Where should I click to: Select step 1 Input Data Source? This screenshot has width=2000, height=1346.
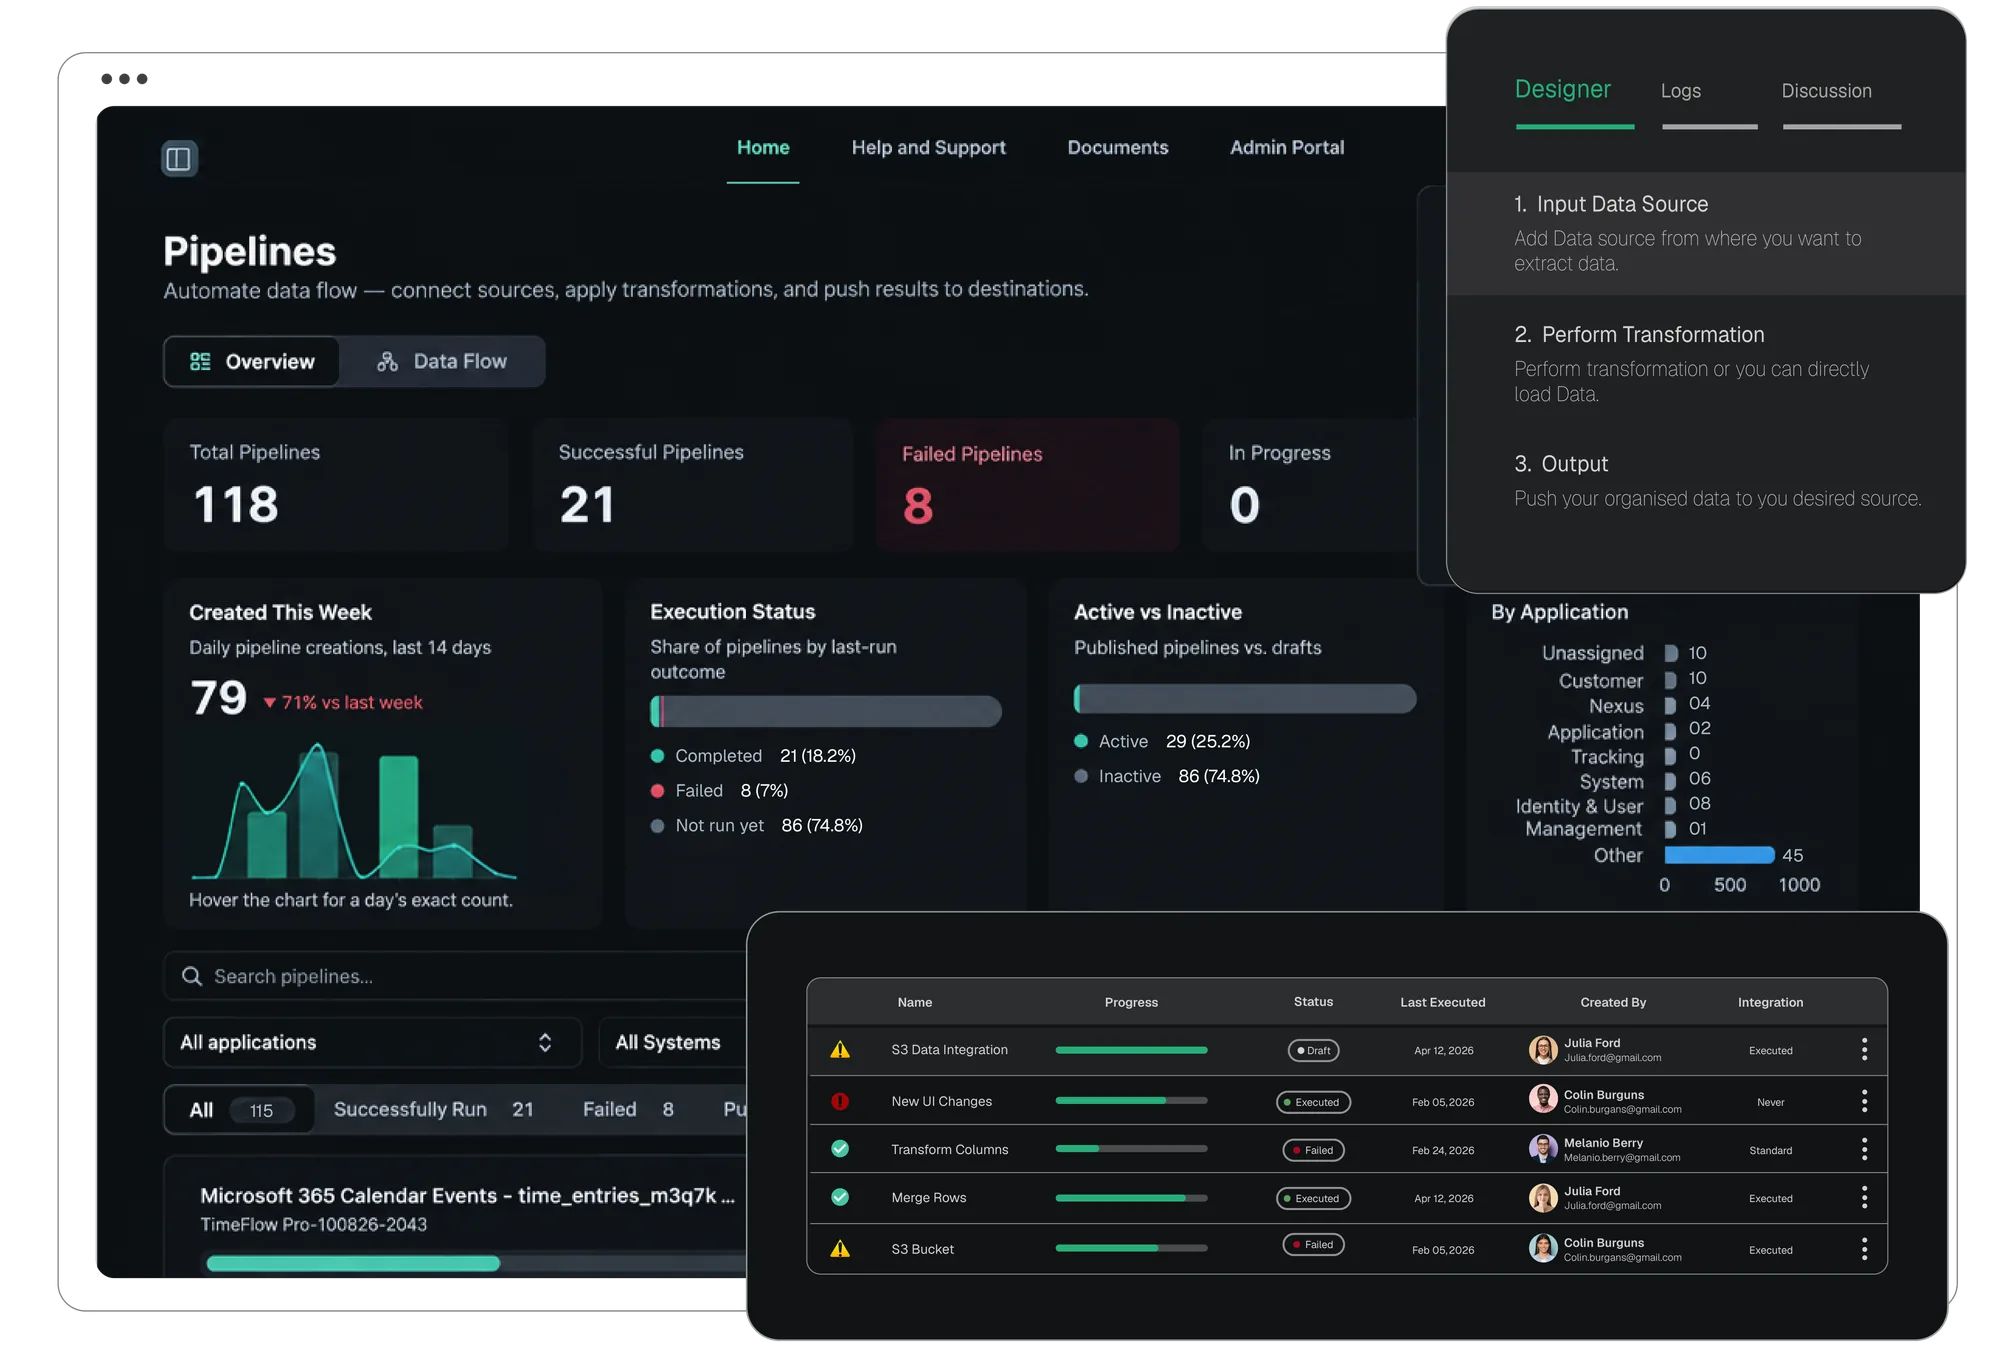[x=1706, y=233]
